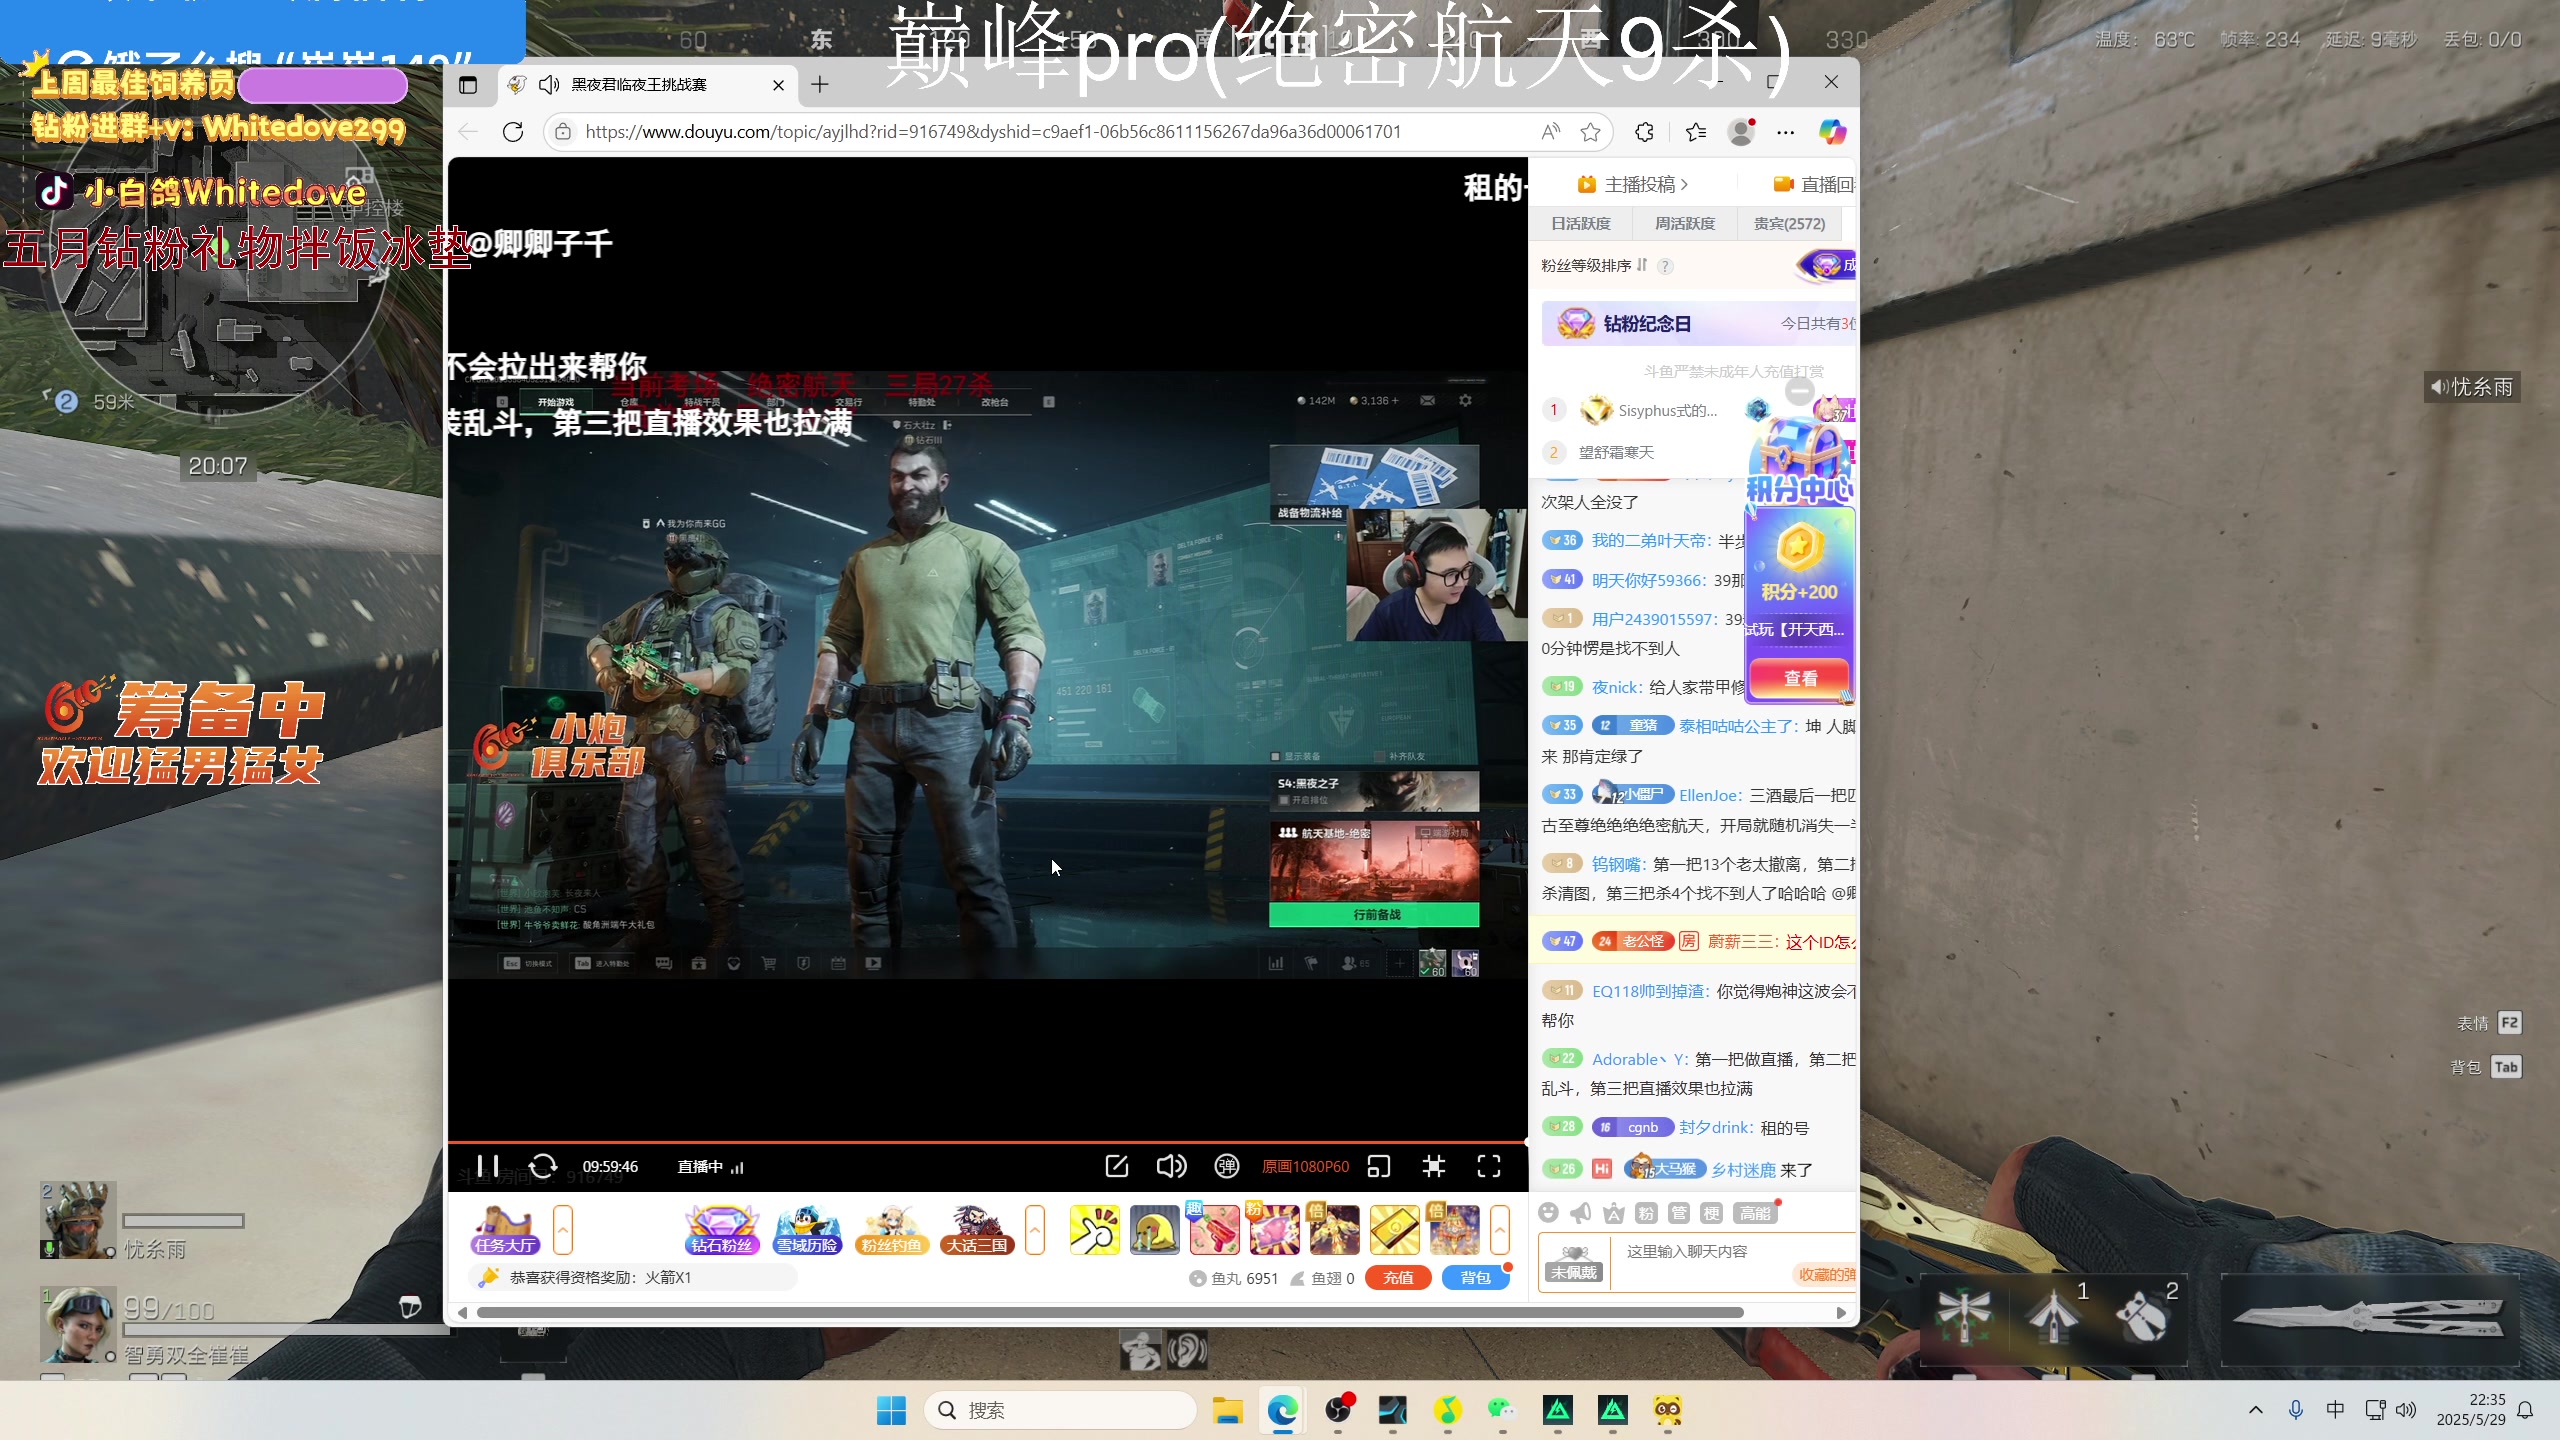2560x1440 pixels.
Task: Toggle picture-in-picture mini player mode
Action: tap(1379, 1166)
